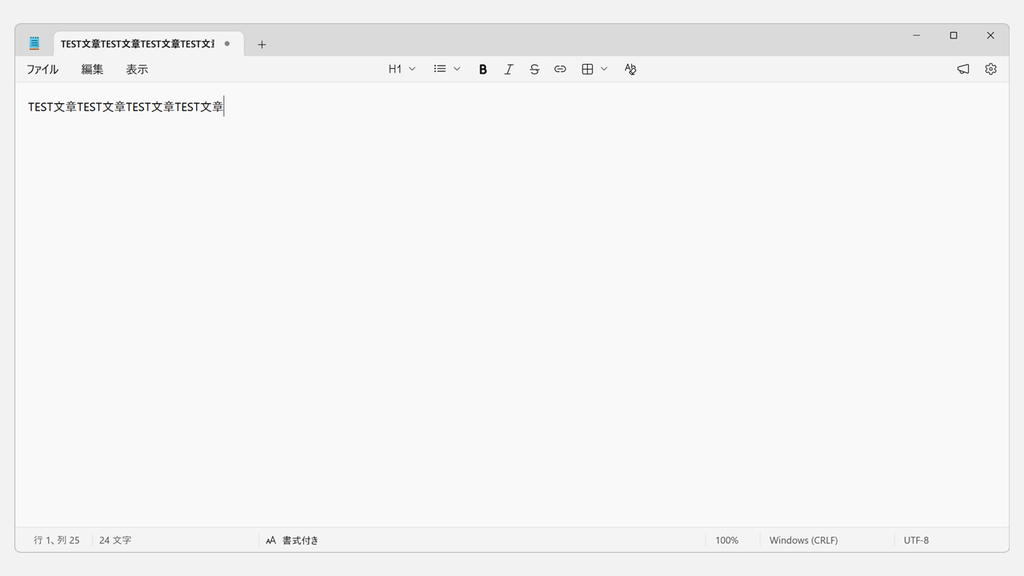Viewport: 1024px width, 576px height.
Task: Insert a table with grid icon
Action: tap(588, 69)
